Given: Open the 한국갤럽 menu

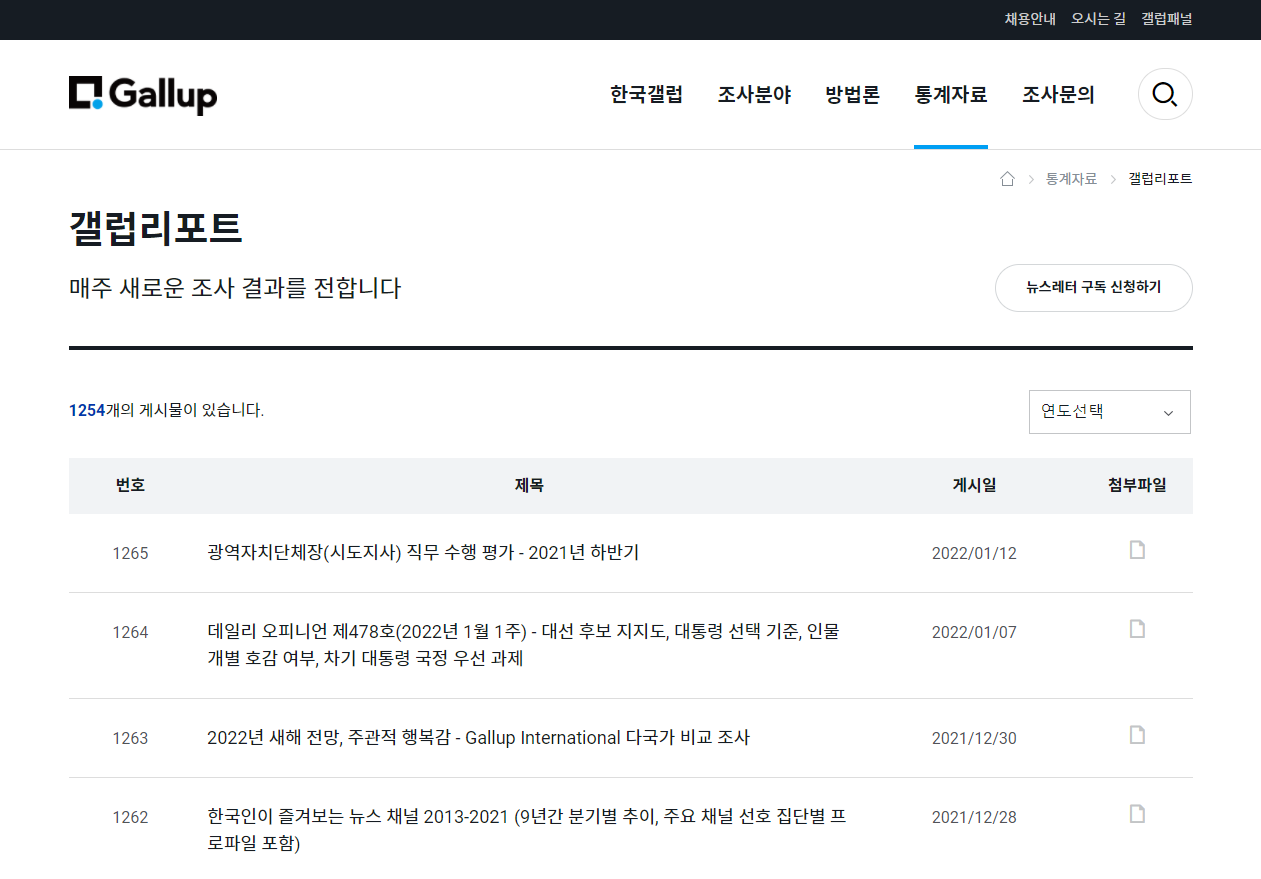Looking at the screenshot, I should (x=646, y=95).
